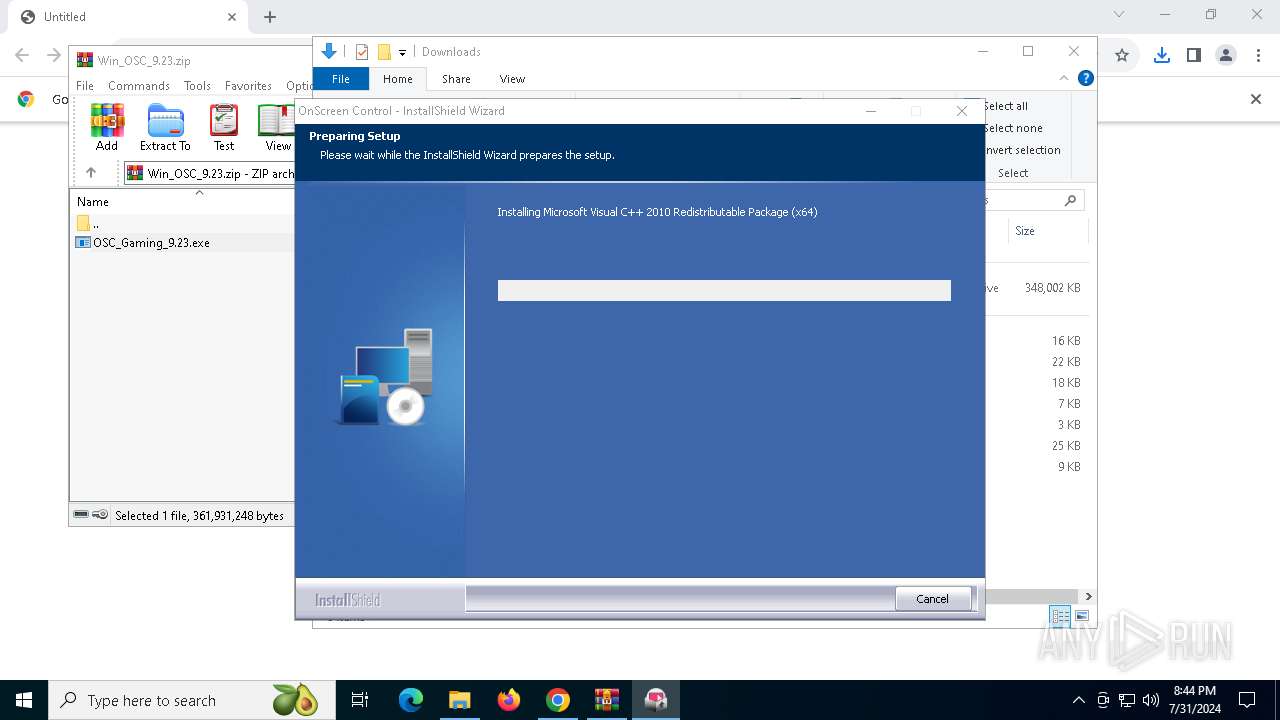This screenshot has width=1280, height=720.
Task: Open the network icon in system tray
Action: pos(1127,700)
